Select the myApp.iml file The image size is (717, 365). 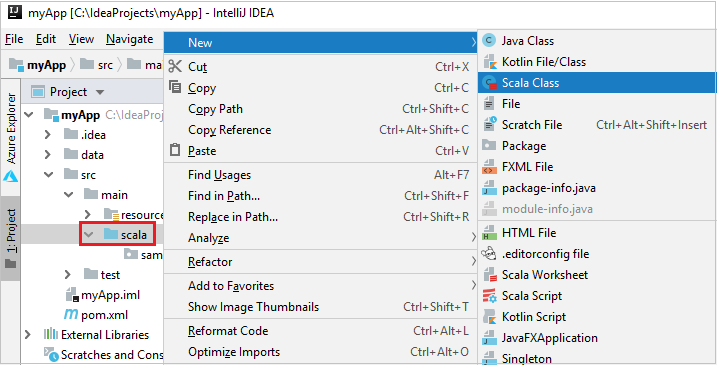click(103, 295)
